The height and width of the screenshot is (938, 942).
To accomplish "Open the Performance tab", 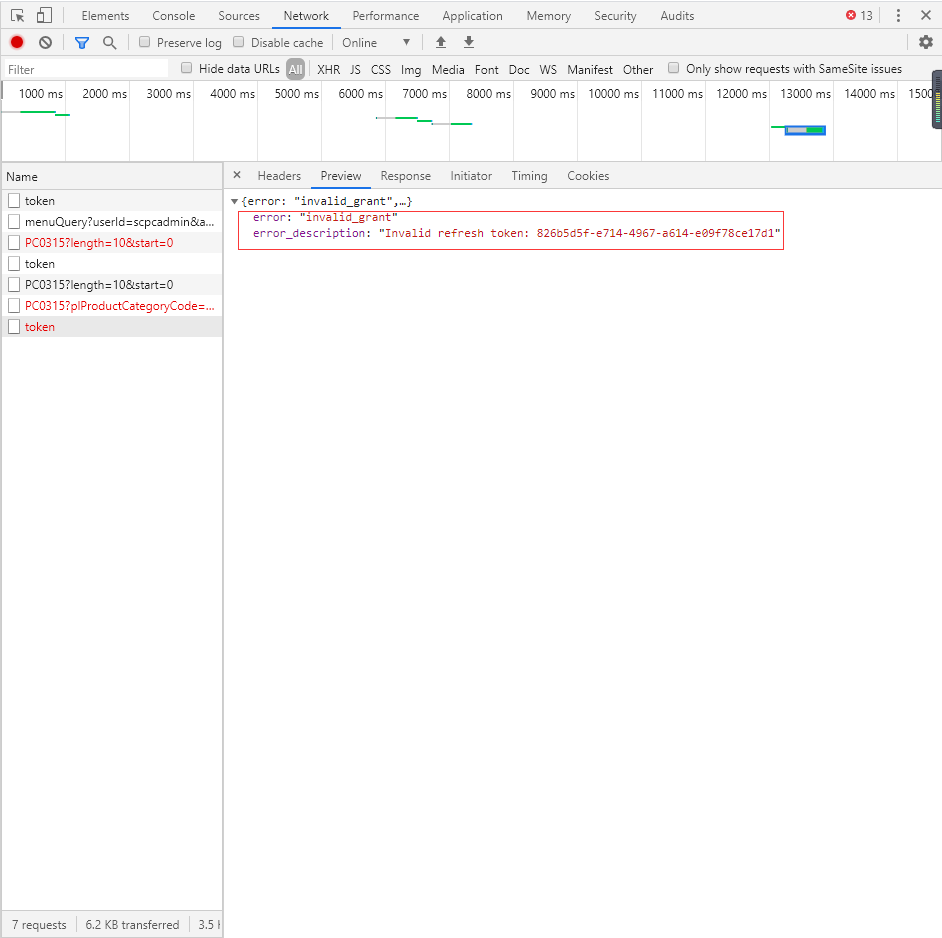I will coord(385,16).
